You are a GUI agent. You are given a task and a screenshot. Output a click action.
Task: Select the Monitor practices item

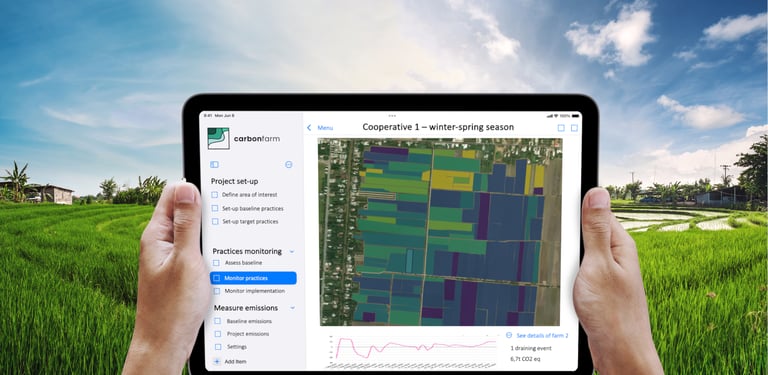253,278
